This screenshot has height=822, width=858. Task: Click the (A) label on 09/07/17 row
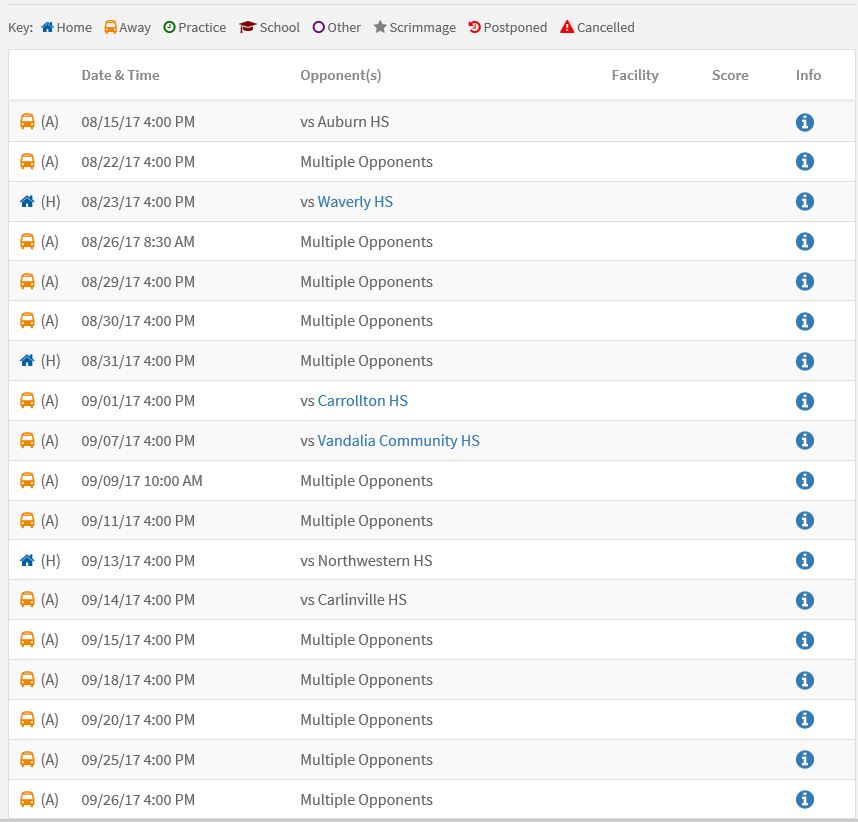click(x=50, y=441)
